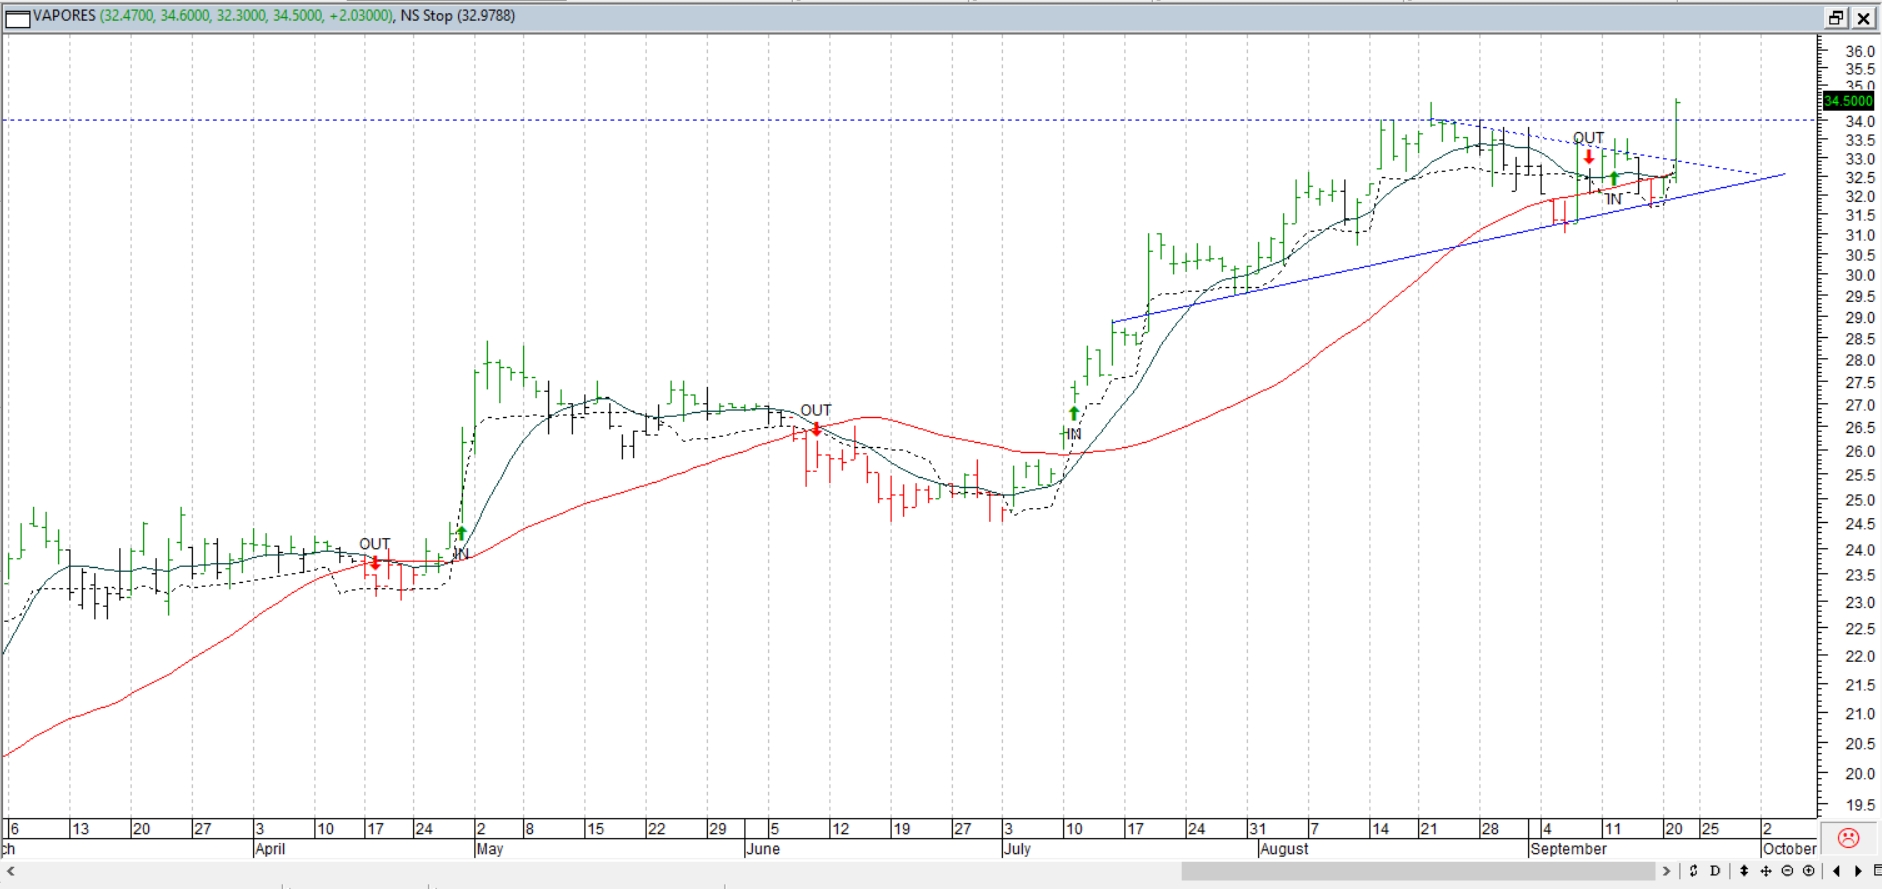Image resolution: width=1882 pixels, height=889 pixels.
Task: Restore down the chart window
Action: [x=1837, y=18]
